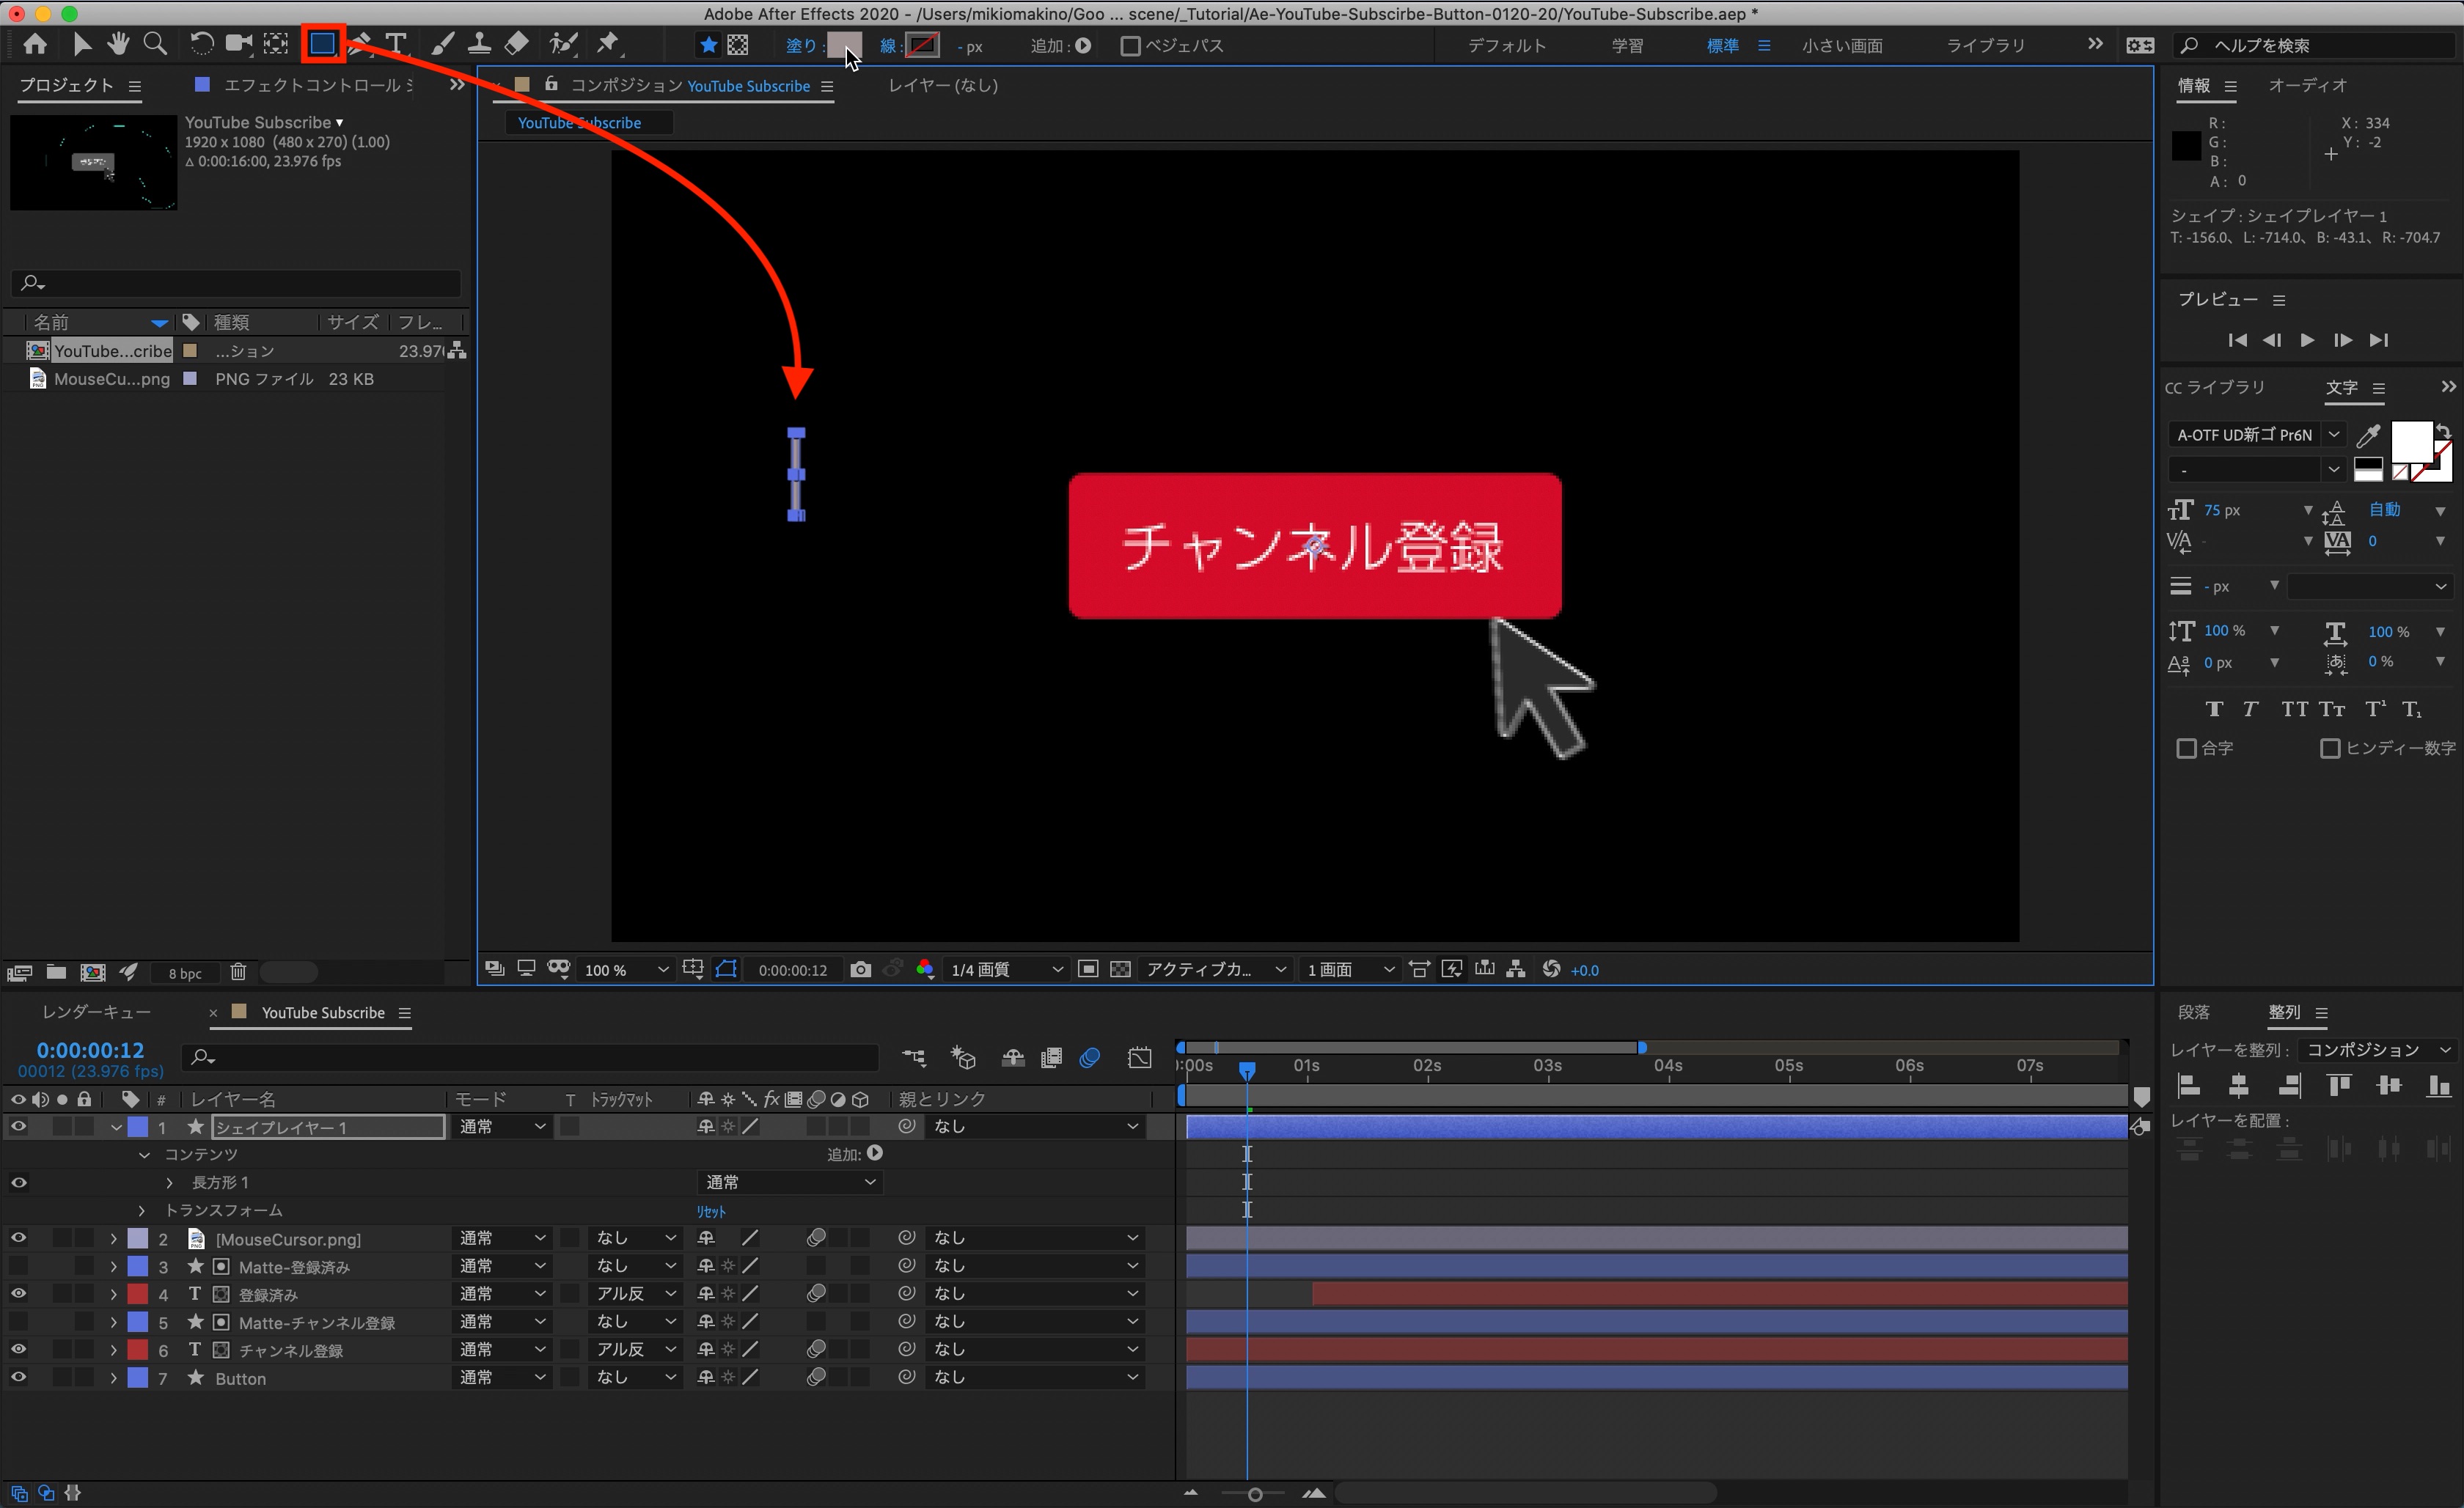Click the 塗り fill color swatch
Viewport: 2464px width, 1508px height.
pyautogui.click(x=843, y=46)
